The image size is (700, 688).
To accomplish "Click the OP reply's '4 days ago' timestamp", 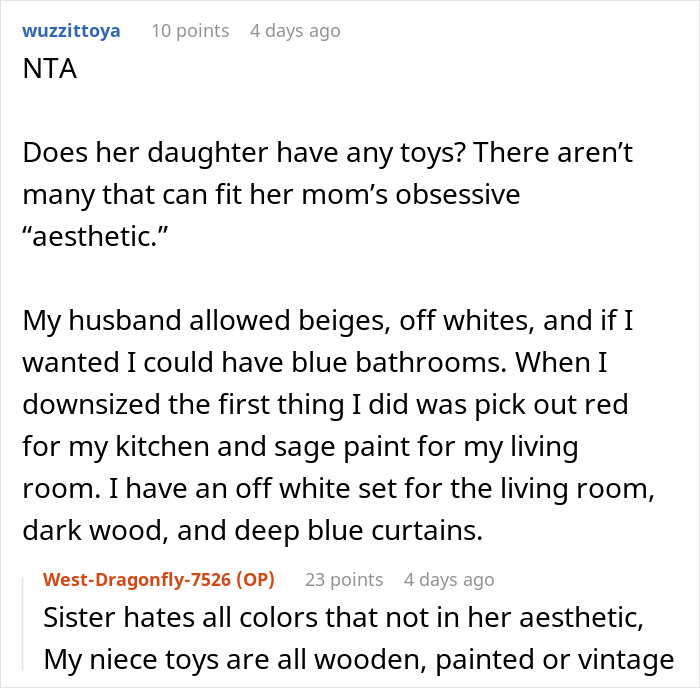I will tap(449, 579).
